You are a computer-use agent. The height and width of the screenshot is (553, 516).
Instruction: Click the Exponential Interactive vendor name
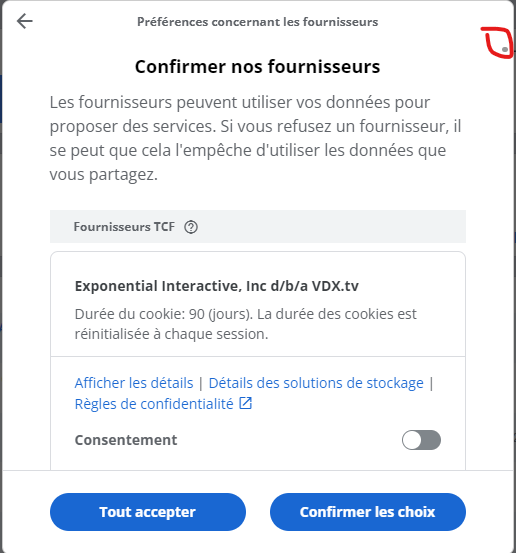(x=217, y=286)
